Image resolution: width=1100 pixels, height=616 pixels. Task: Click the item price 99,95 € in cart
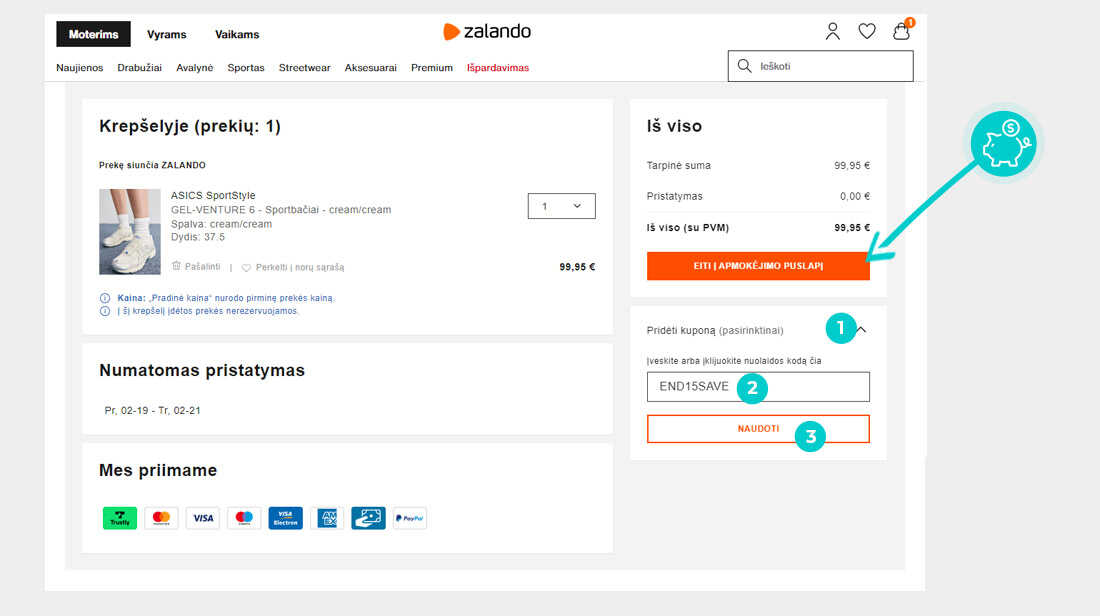point(577,267)
